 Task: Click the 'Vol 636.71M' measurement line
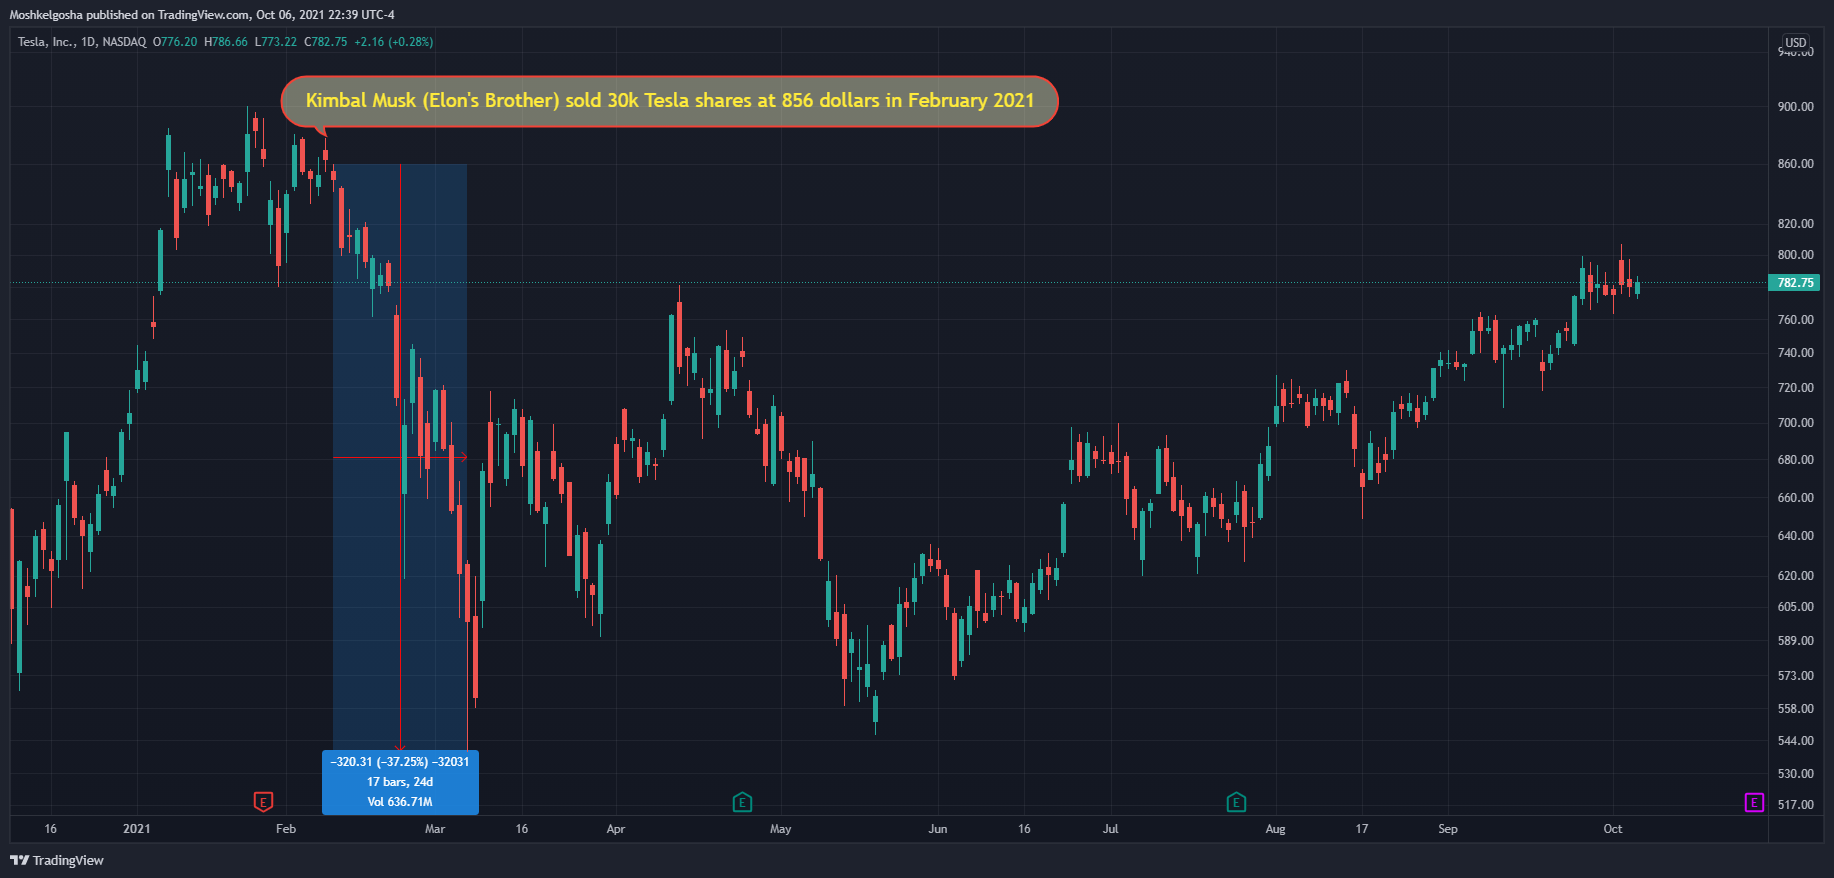pyautogui.click(x=400, y=802)
